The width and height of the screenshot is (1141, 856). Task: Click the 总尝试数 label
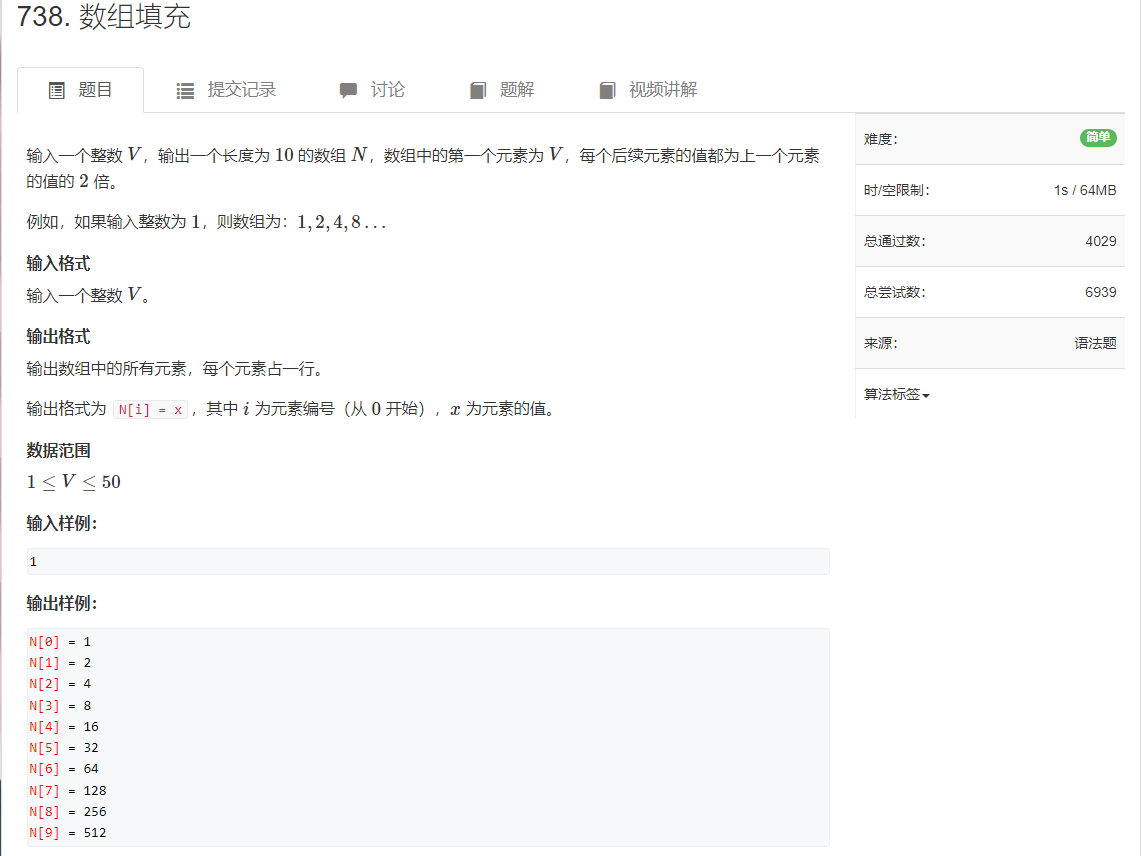(894, 292)
